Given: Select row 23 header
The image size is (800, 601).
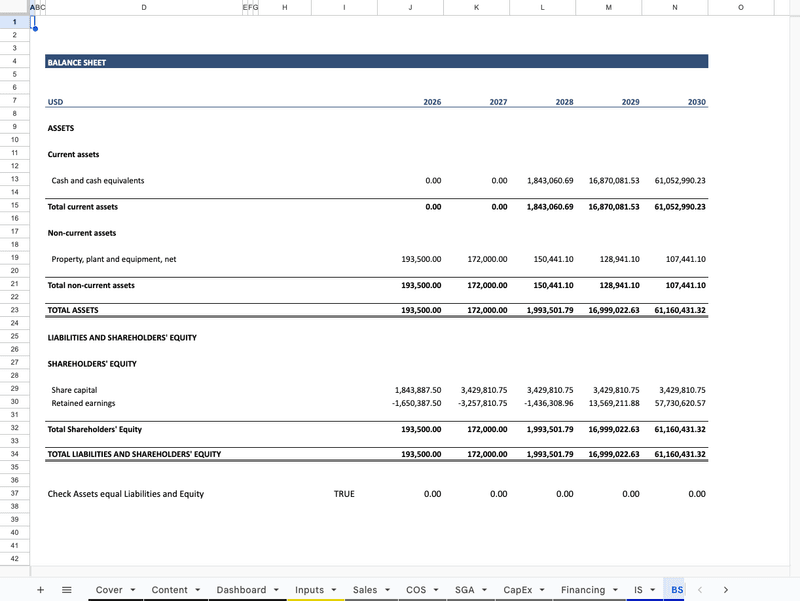Looking at the screenshot, I should tap(15, 311).
